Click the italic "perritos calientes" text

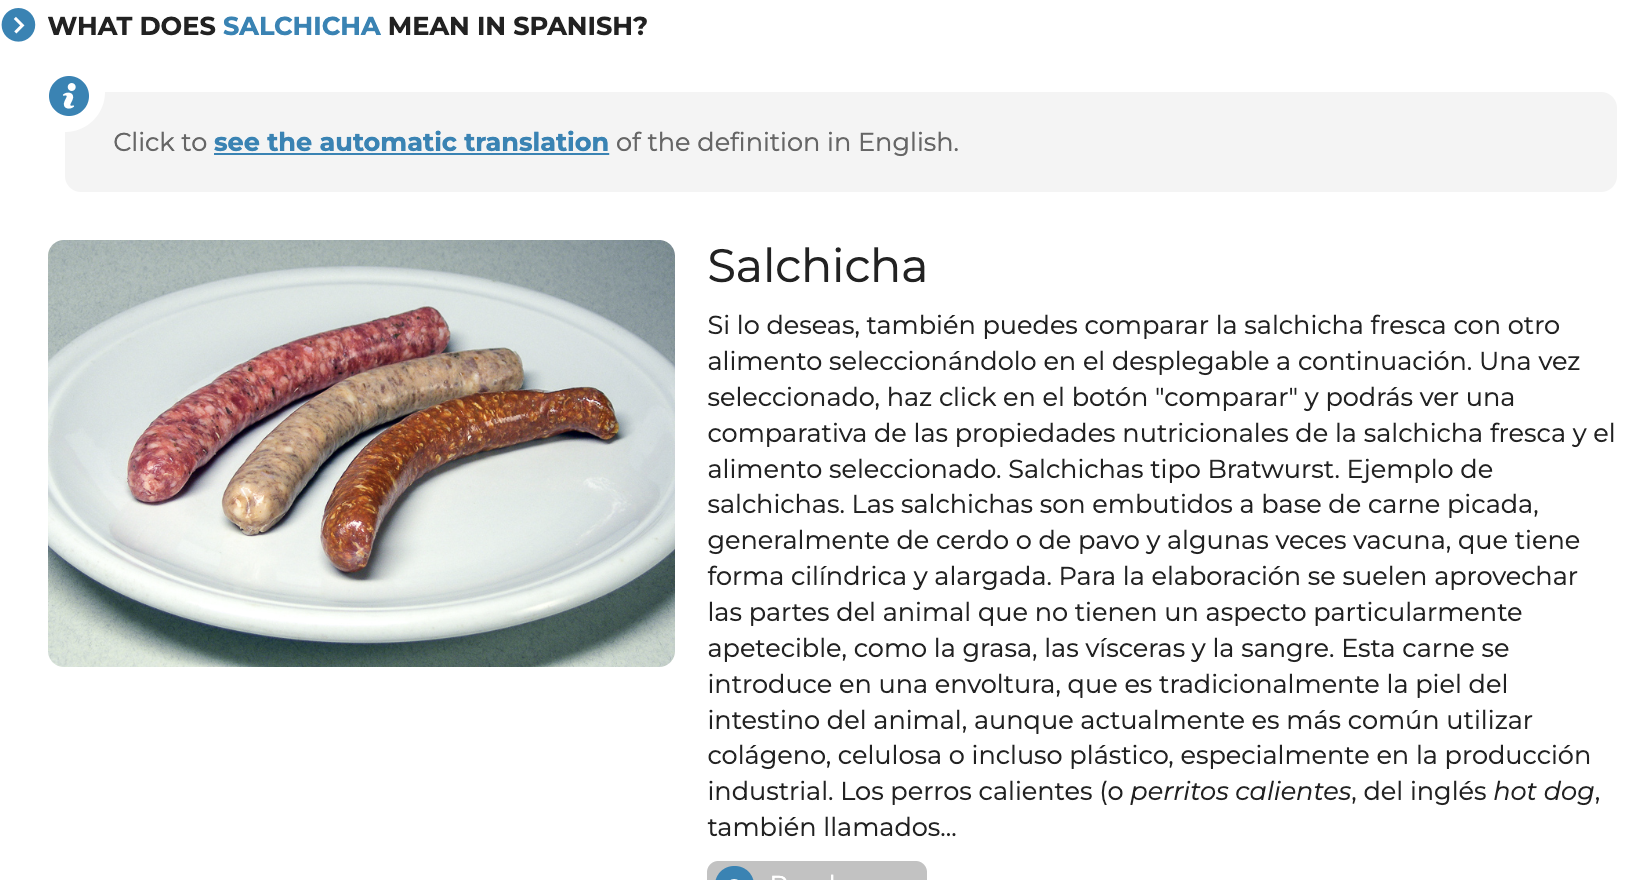pyautogui.click(x=1240, y=791)
